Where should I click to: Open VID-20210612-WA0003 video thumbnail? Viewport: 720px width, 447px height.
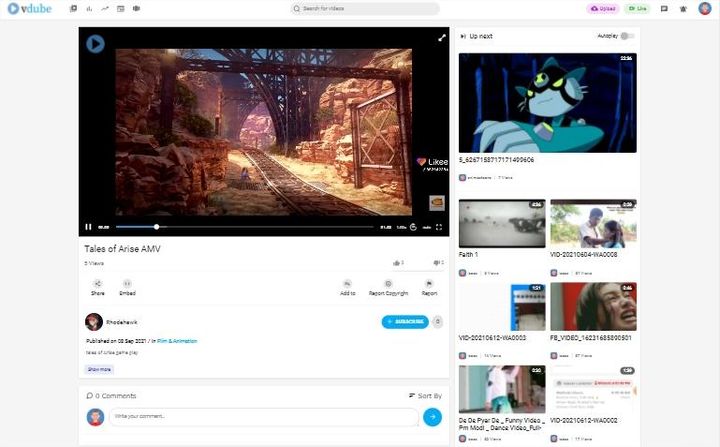(502, 306)
